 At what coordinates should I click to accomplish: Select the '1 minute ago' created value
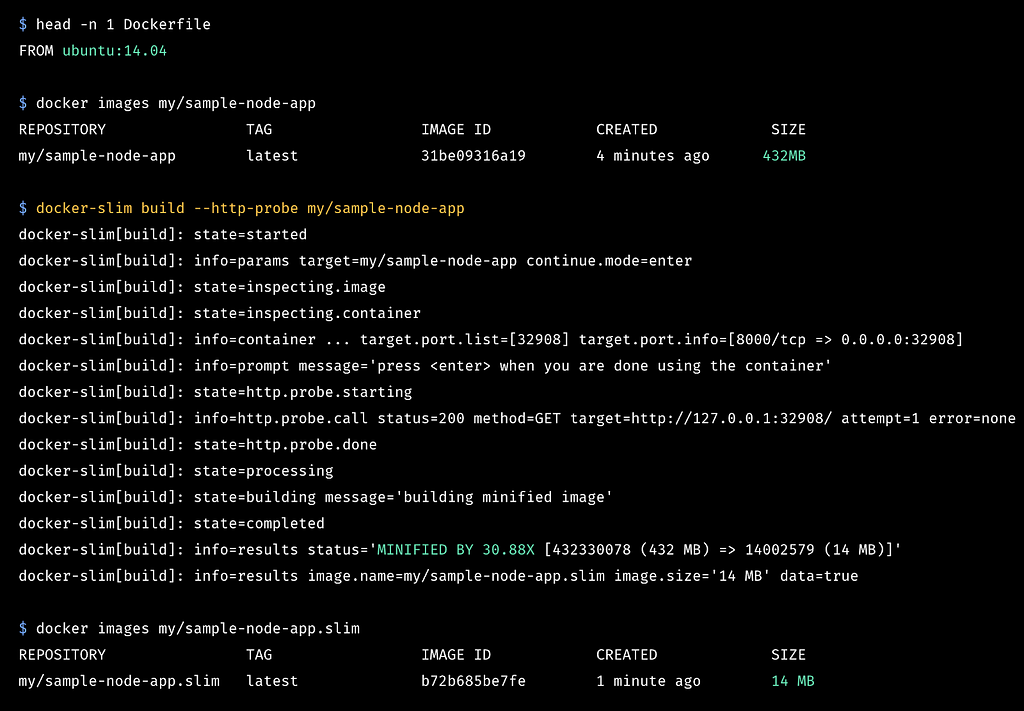point(648,681)
